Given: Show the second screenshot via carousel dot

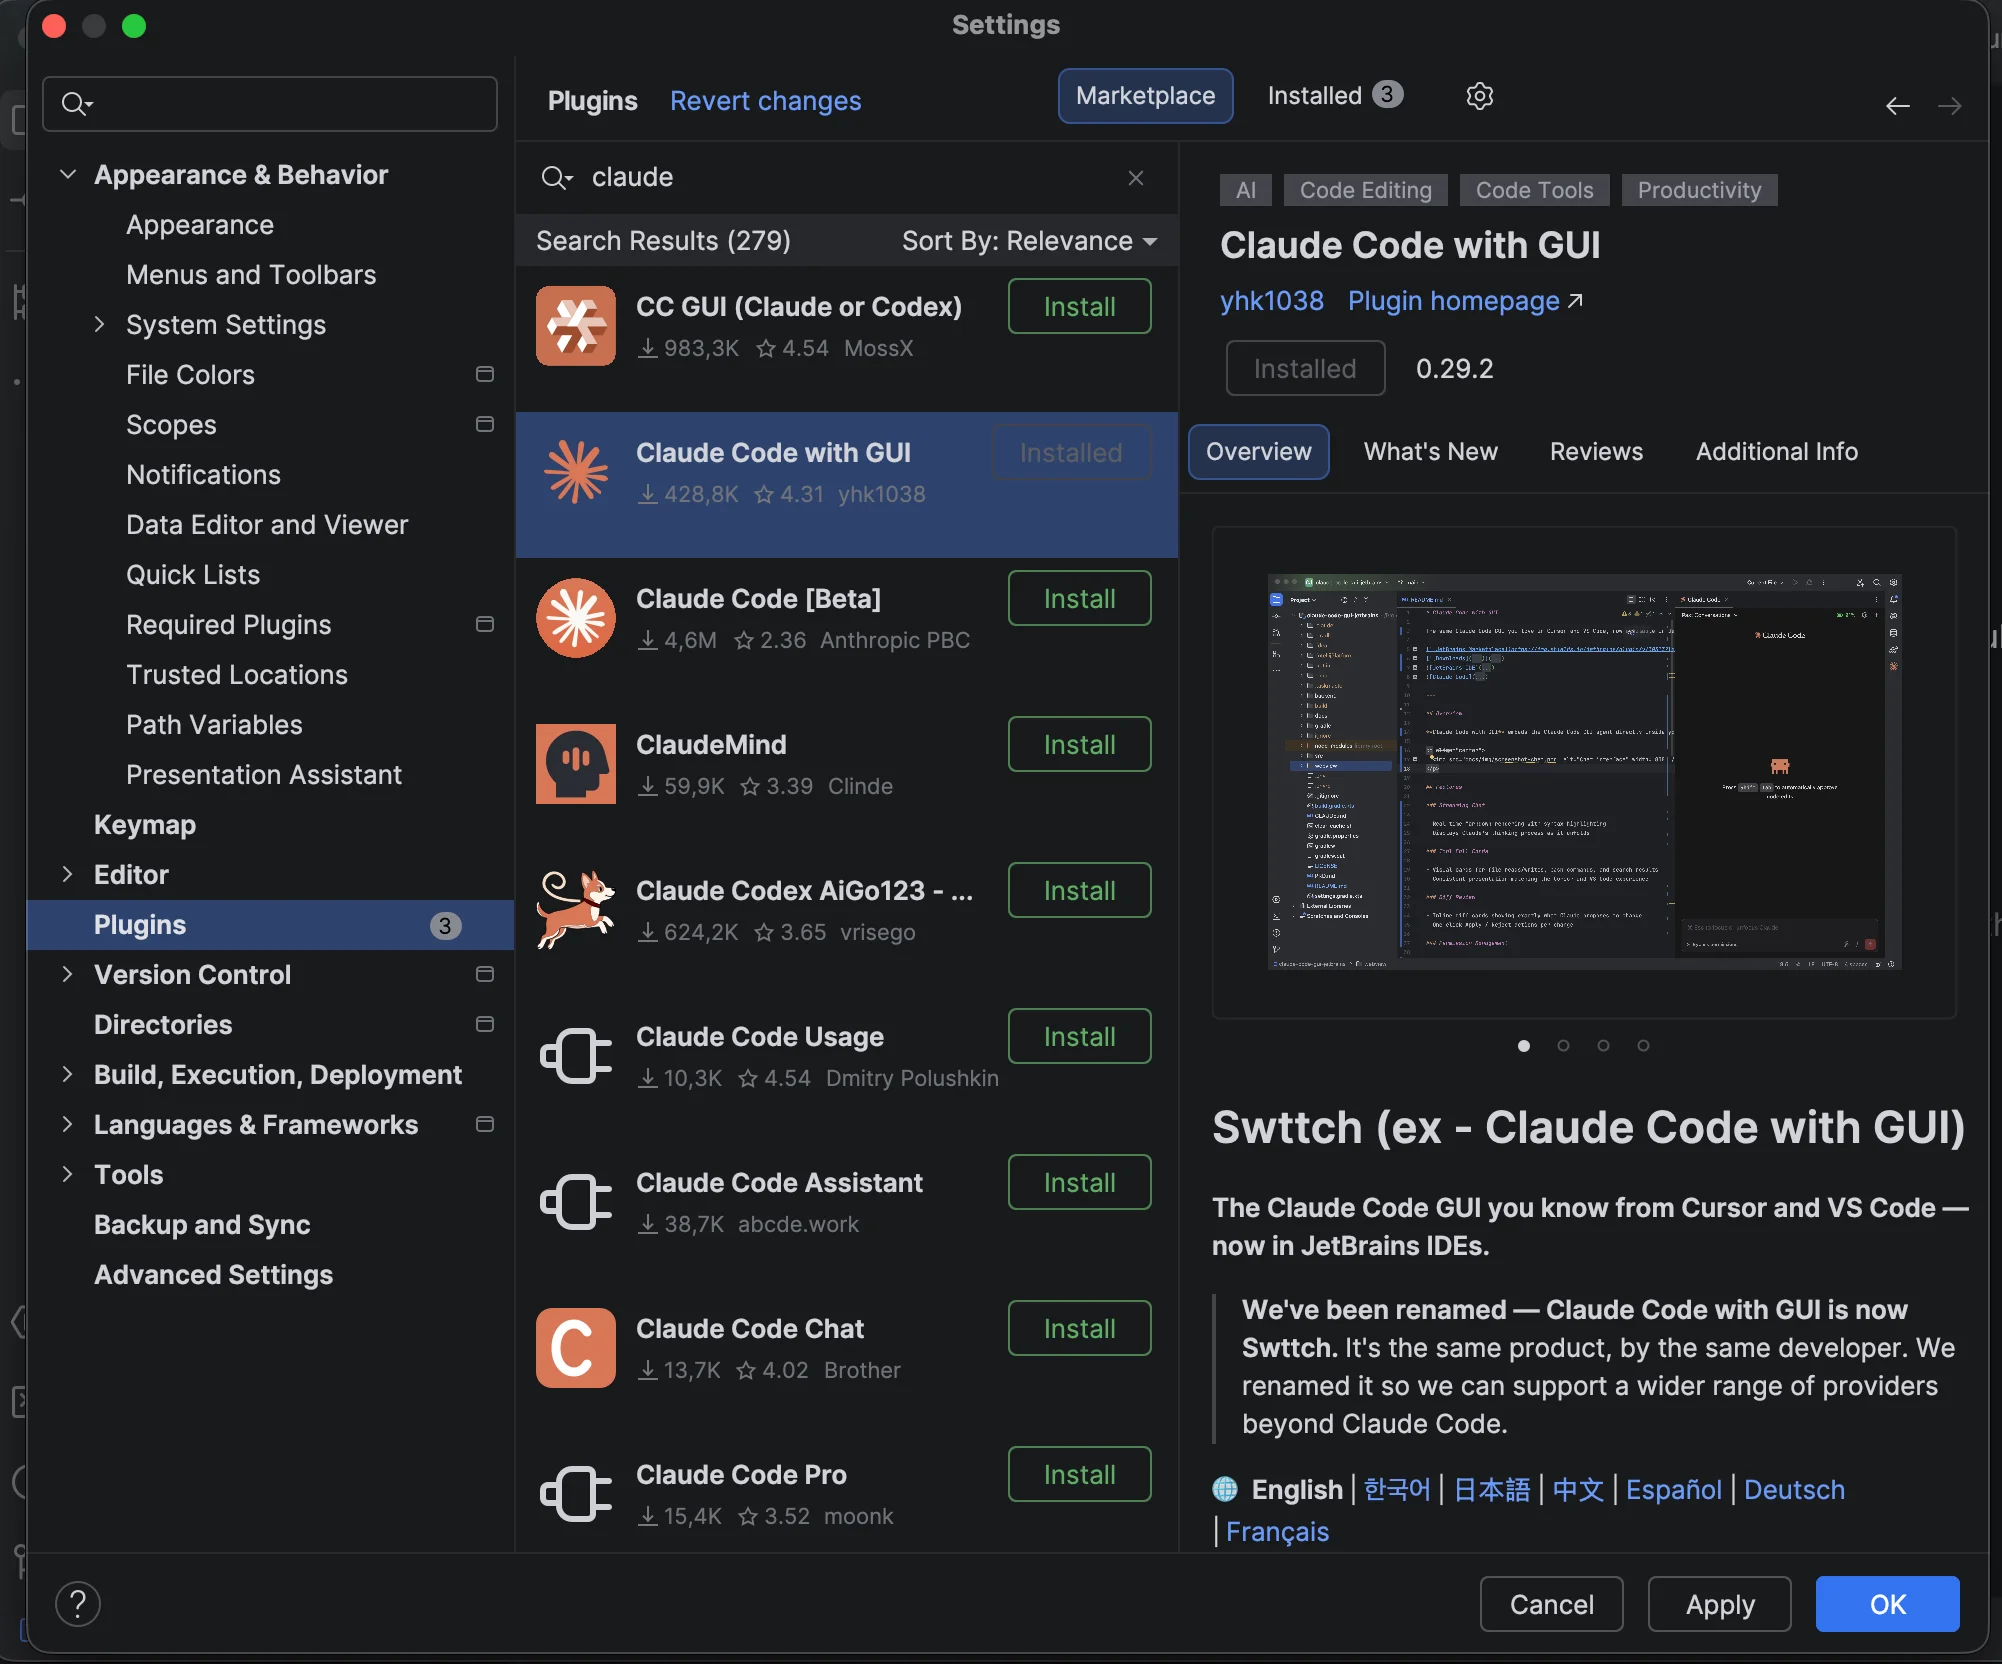Looking at the screenshot, I should coord(1564,1046).
